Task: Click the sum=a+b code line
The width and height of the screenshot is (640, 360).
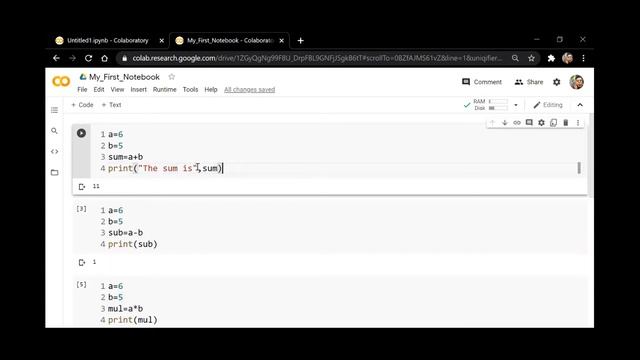Action: [126, 157]
